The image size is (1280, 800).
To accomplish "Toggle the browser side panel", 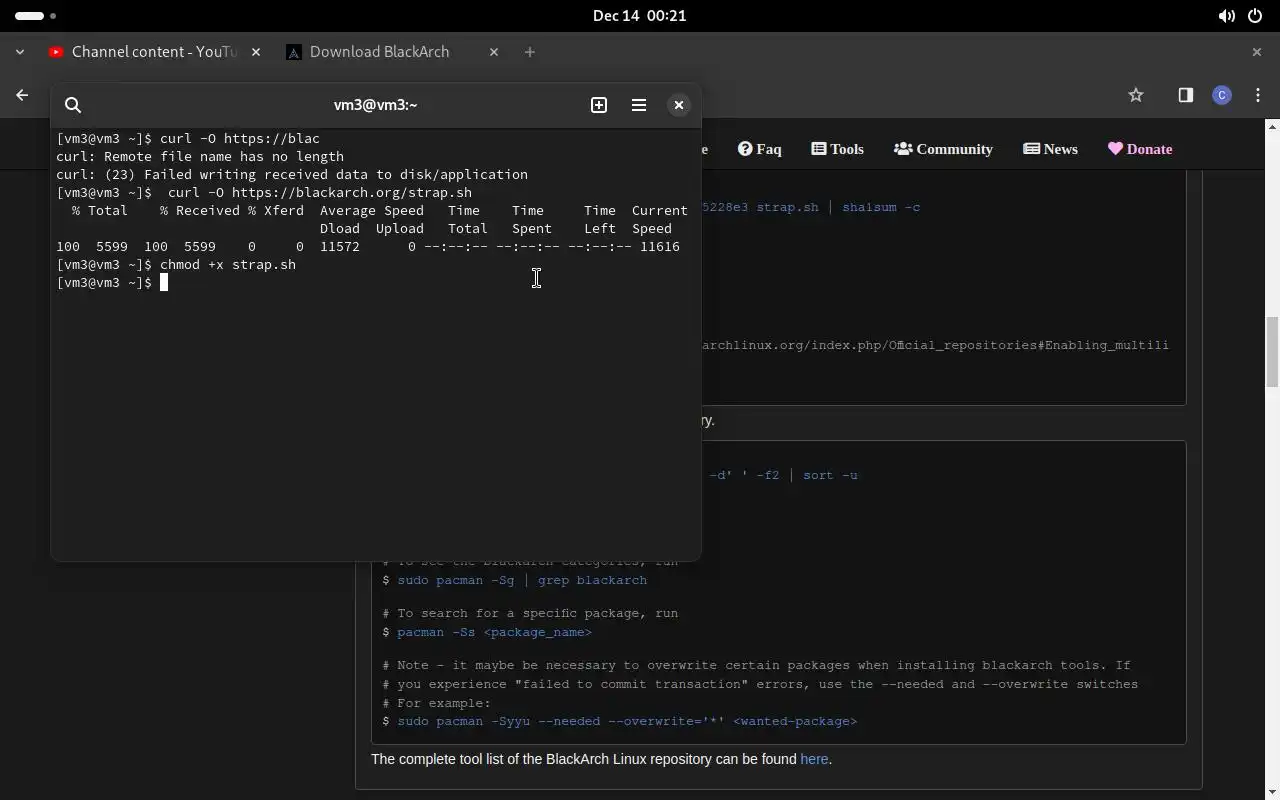I will point(1185,95).
